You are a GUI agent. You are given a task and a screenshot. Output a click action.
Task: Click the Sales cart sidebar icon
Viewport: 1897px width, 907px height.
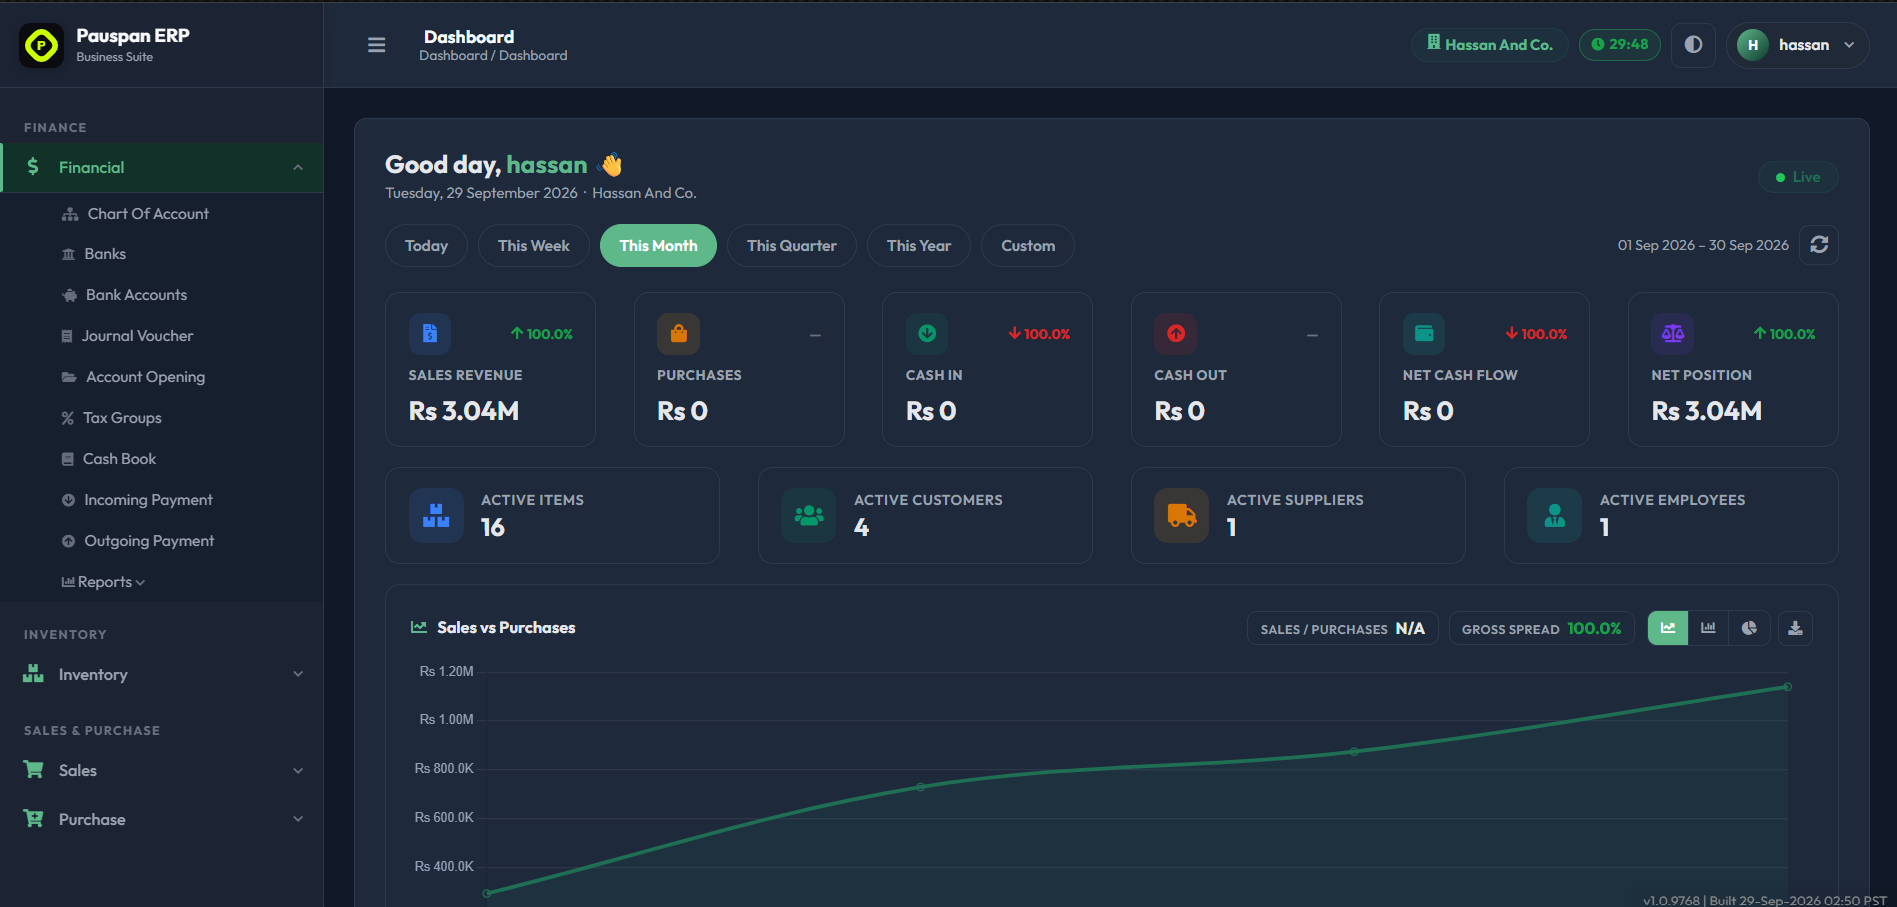point(33,770)
